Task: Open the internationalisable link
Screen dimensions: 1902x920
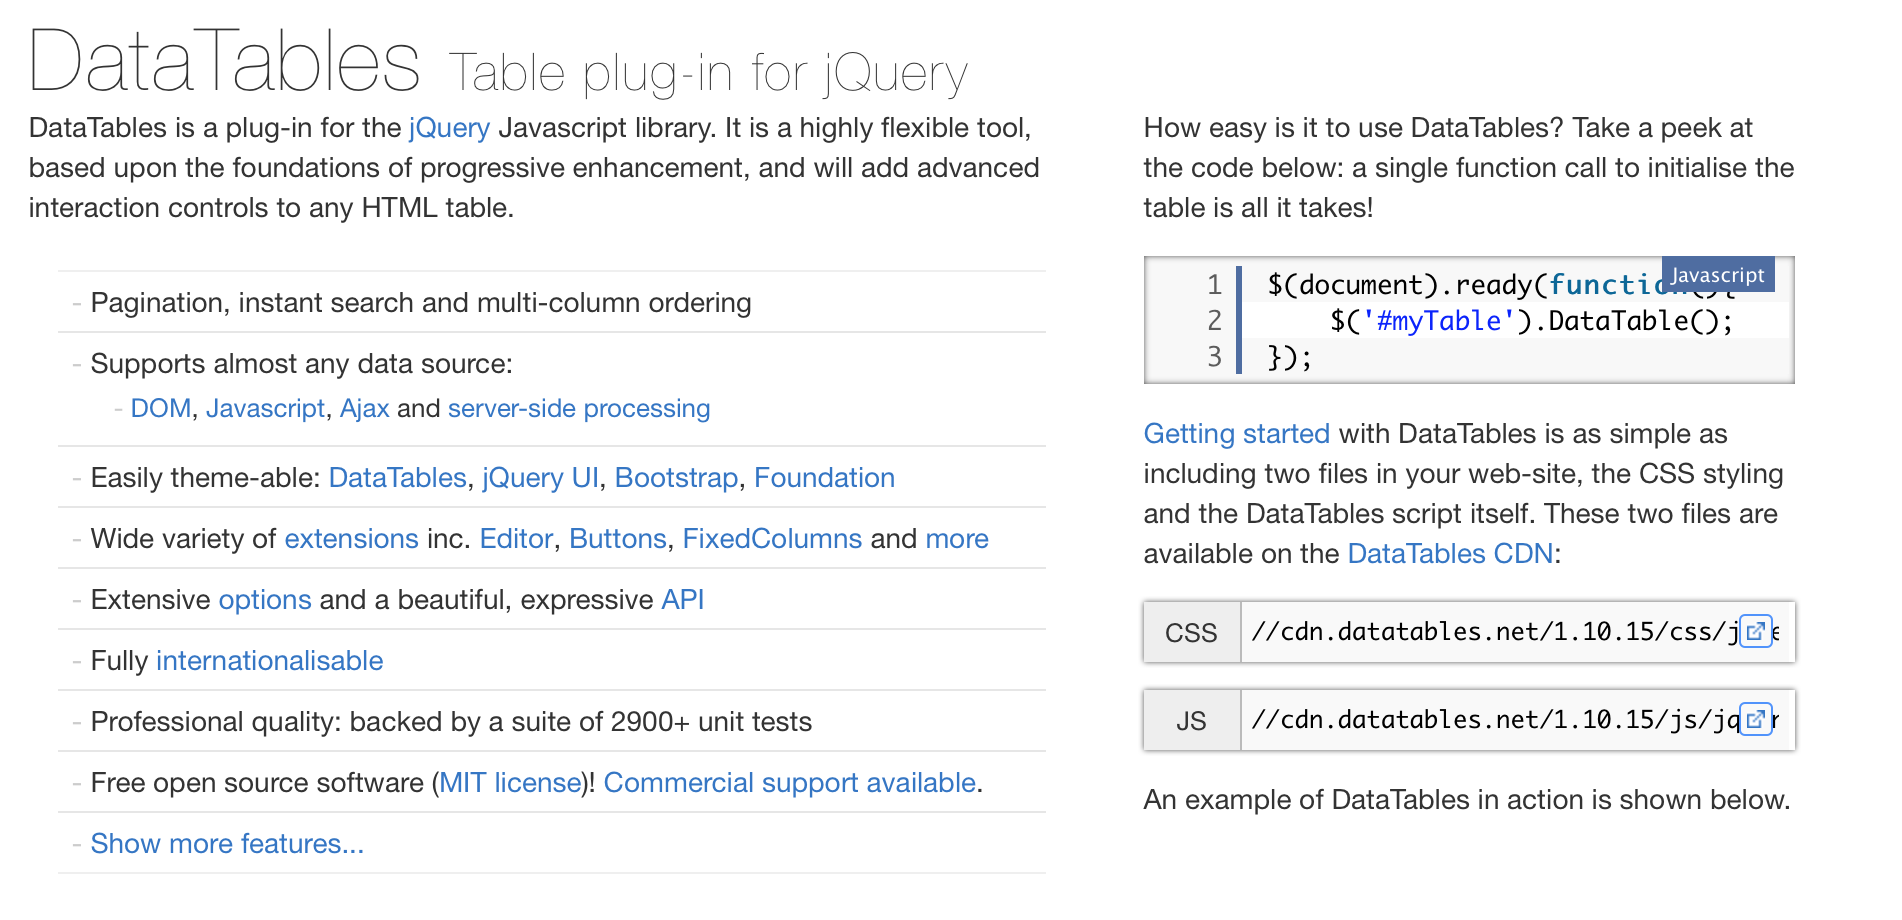Action: (x=269, y=661)
